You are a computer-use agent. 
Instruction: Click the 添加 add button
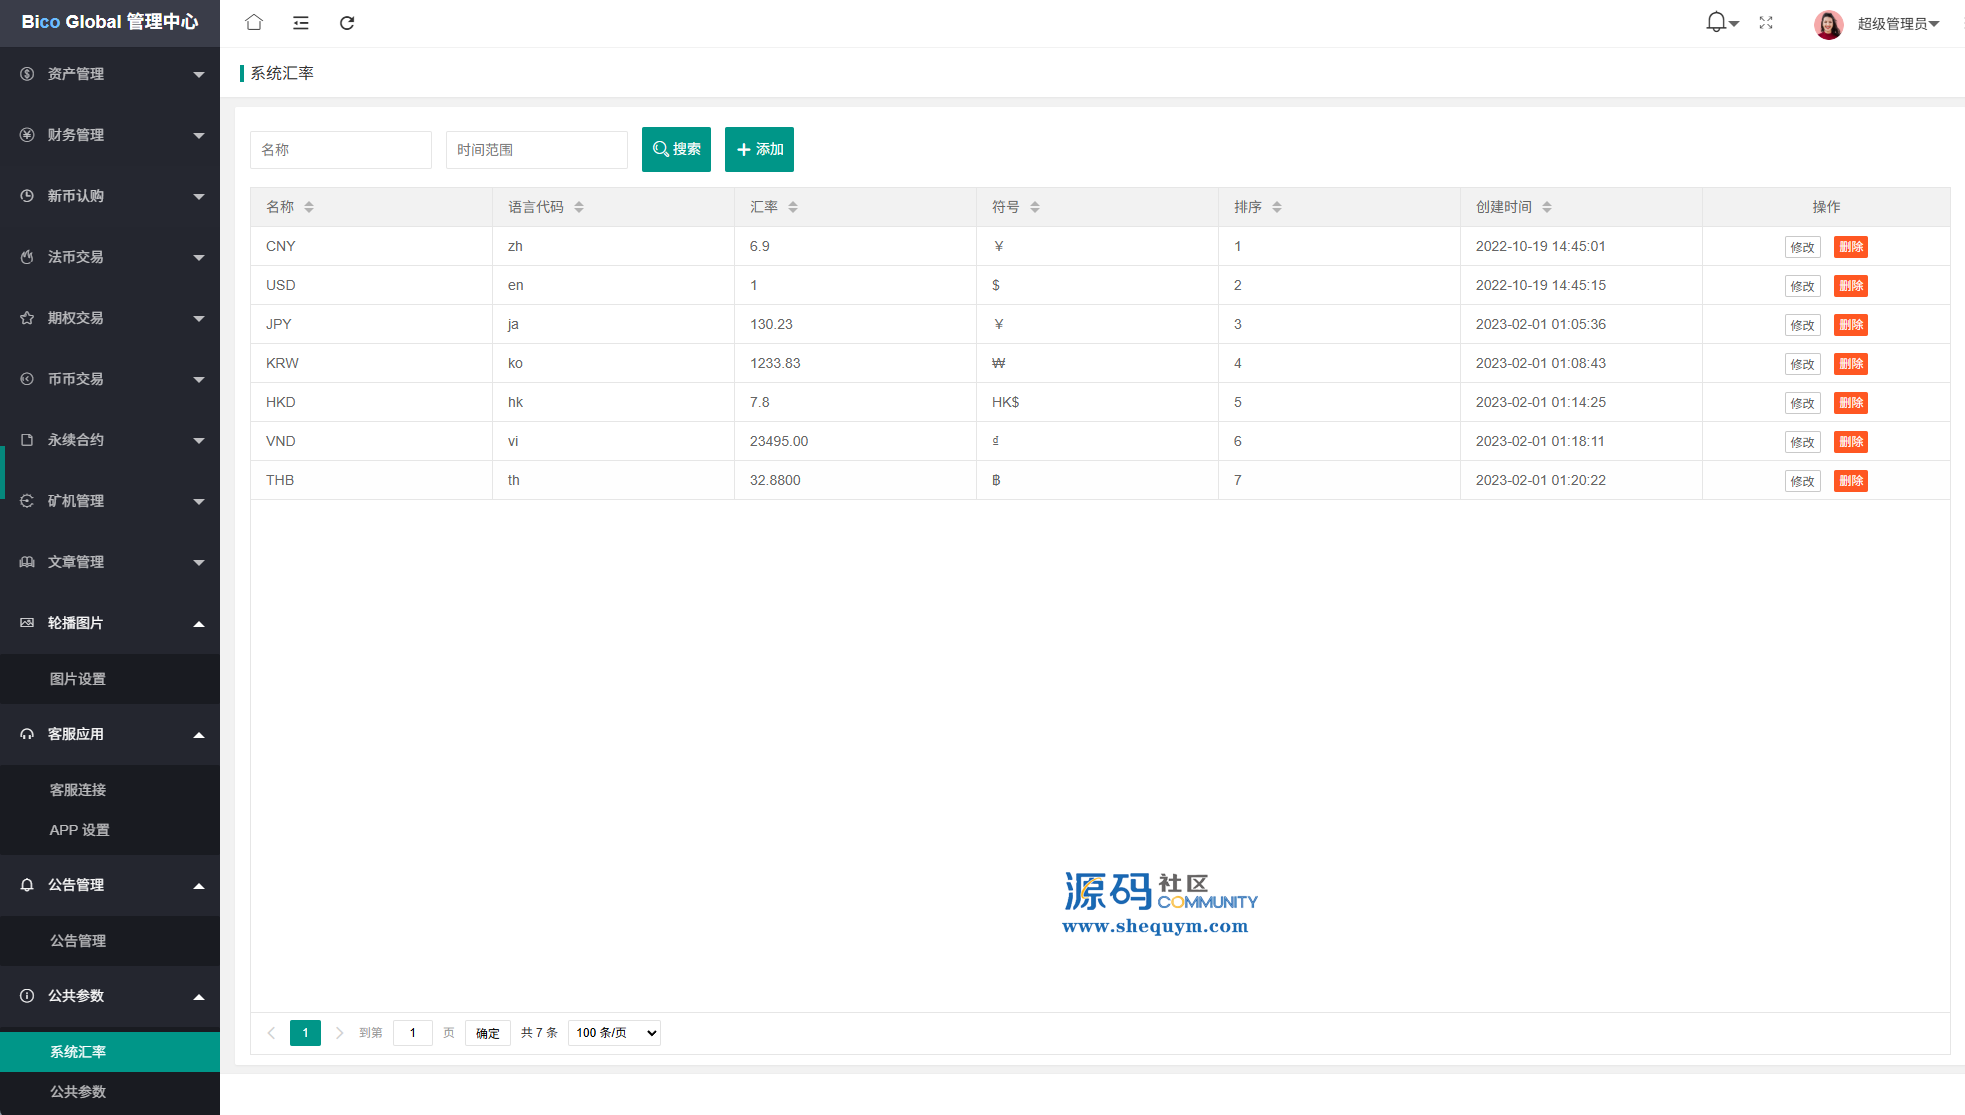pyautogui.click(x=759, y=149)
